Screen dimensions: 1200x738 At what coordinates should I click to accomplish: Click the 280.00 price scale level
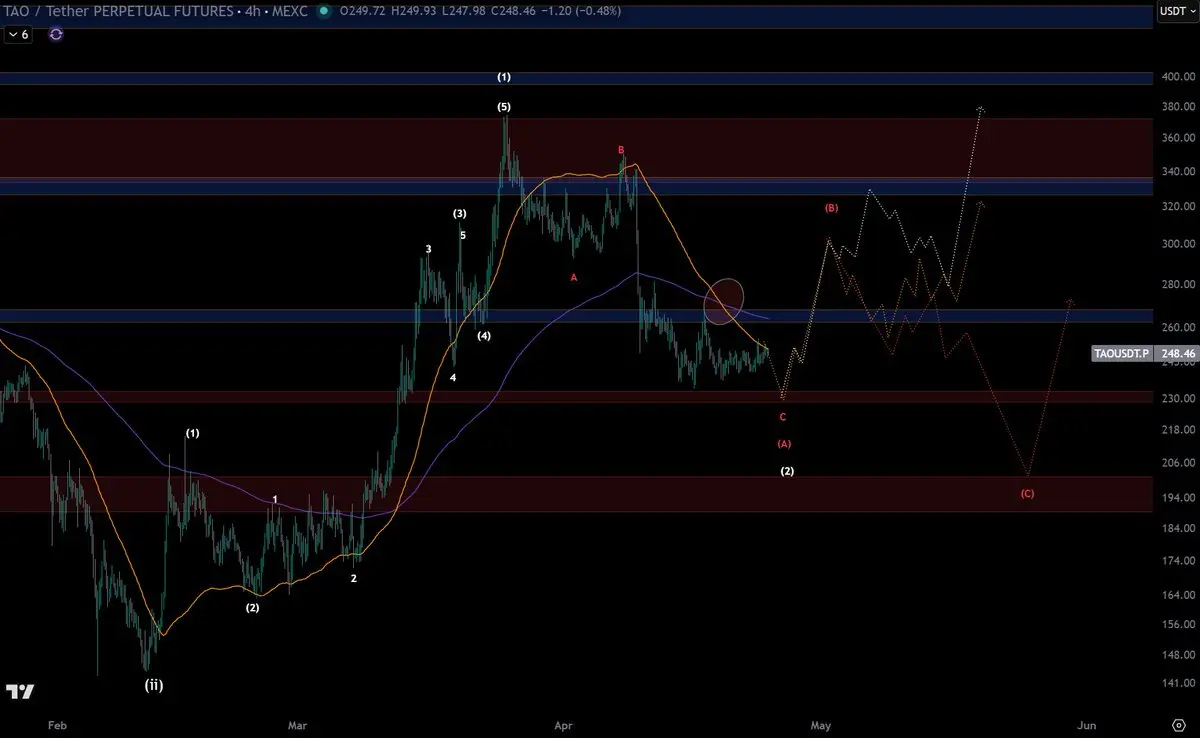1178,284
